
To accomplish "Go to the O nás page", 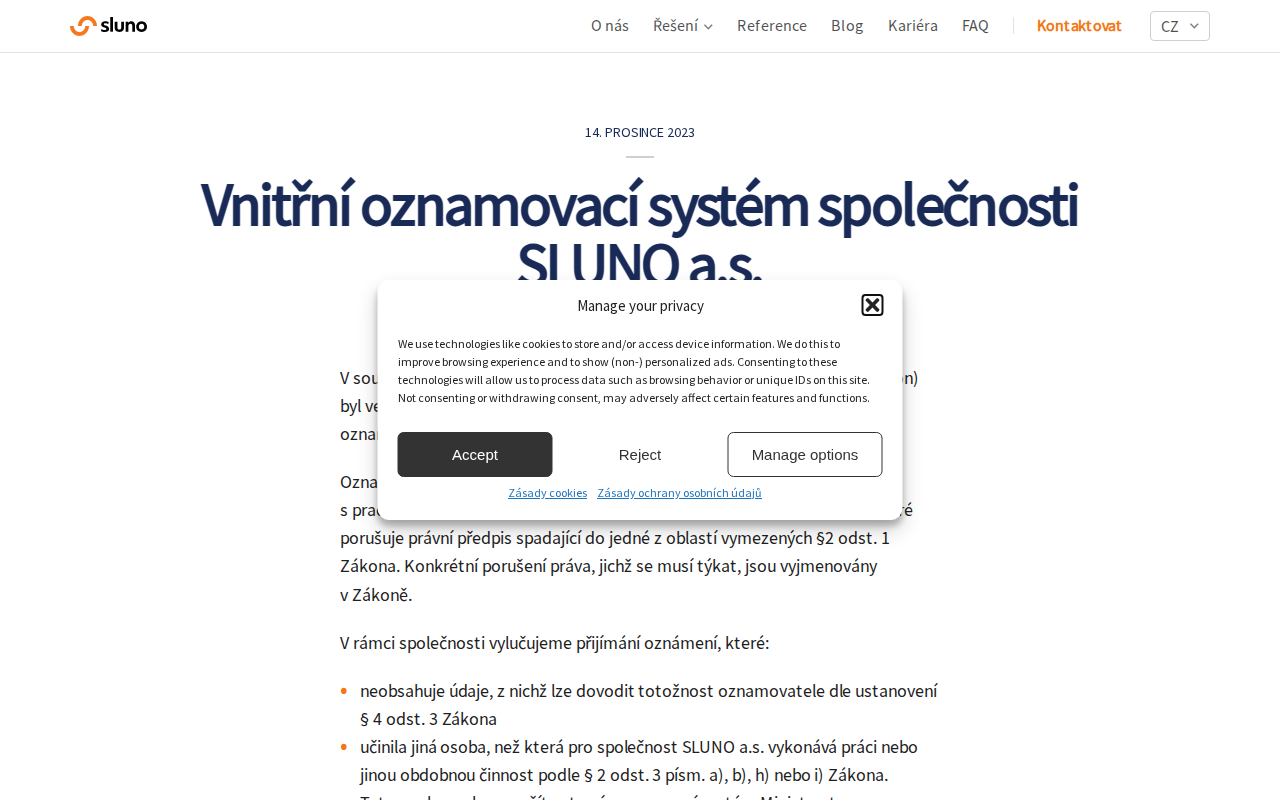I will click(x=610, y=26).
